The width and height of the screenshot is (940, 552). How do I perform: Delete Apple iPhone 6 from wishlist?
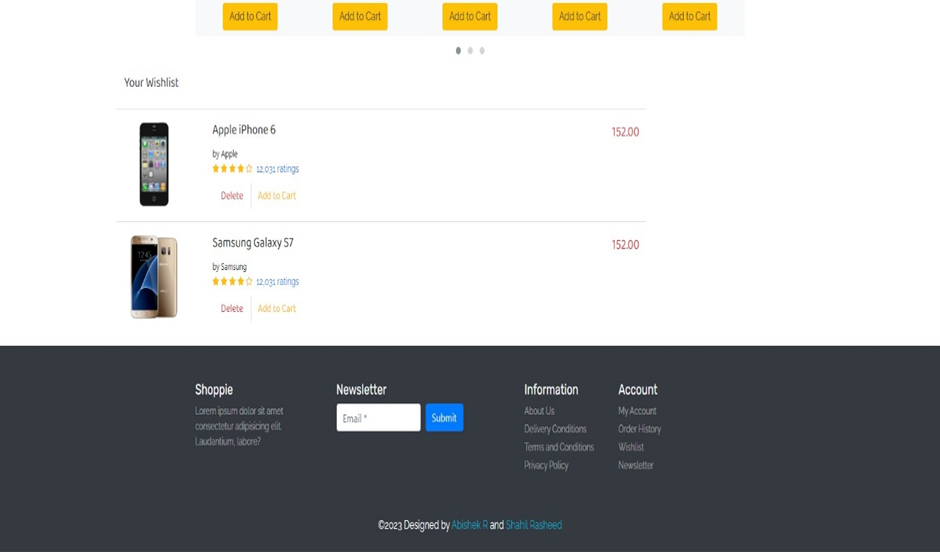pos(232,195)
